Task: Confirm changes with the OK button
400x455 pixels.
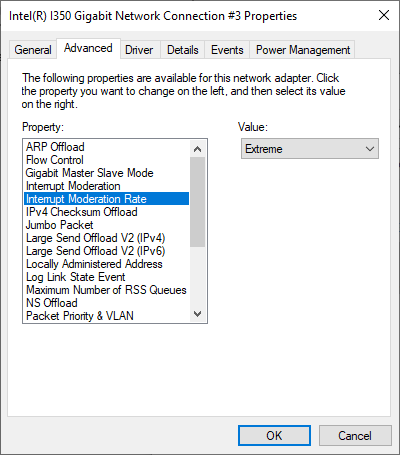Action: tap(274, 435)
